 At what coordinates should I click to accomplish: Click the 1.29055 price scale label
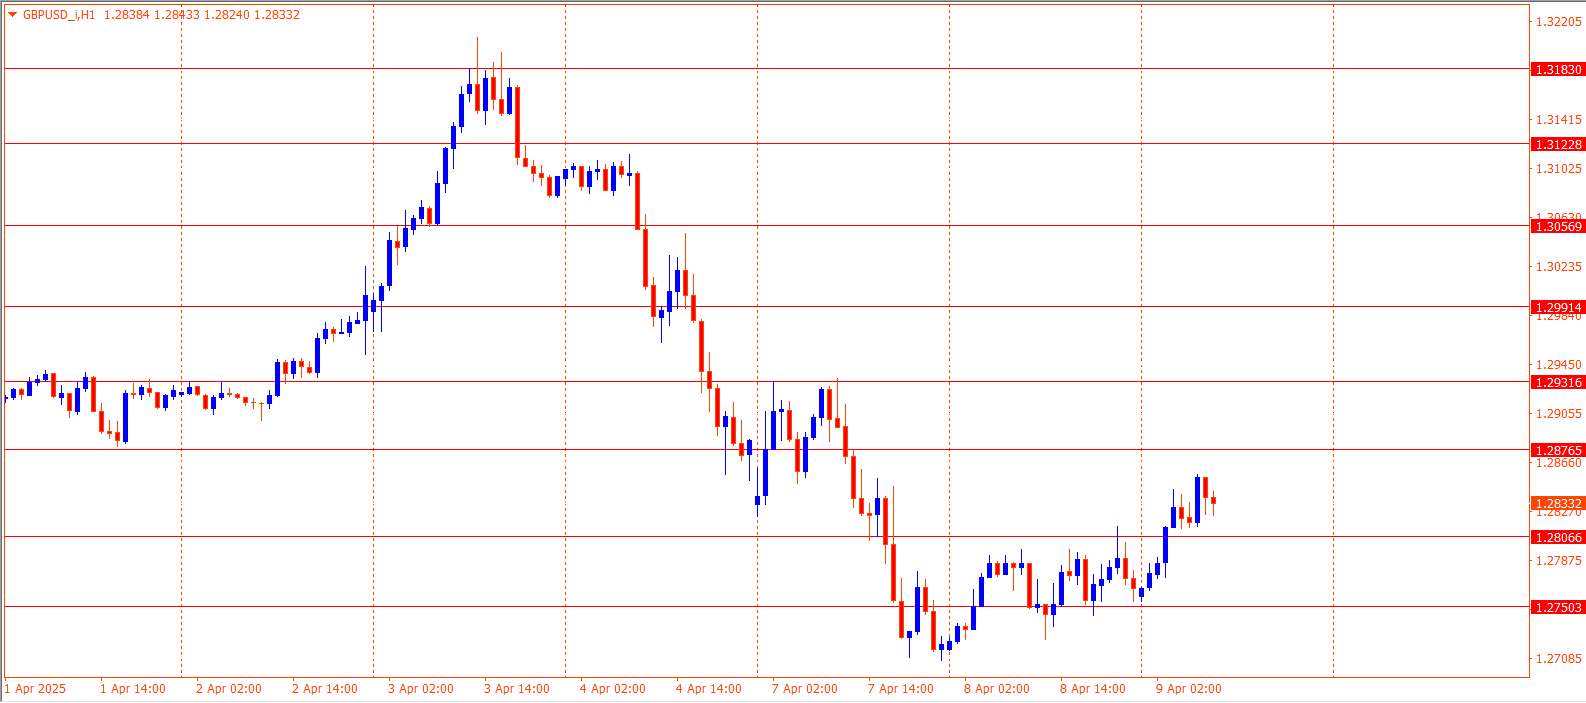(1559, 413)
